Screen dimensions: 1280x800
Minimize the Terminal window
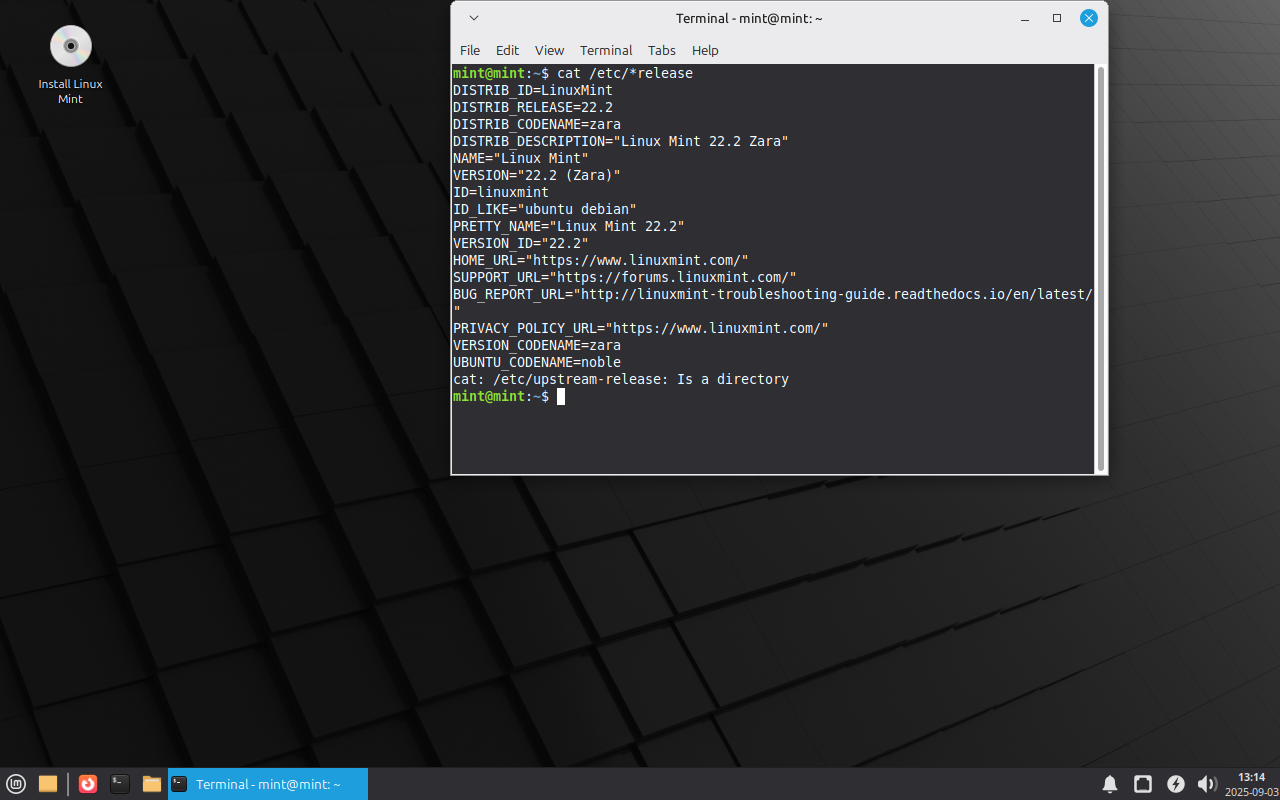click(x=1025, y=18)
